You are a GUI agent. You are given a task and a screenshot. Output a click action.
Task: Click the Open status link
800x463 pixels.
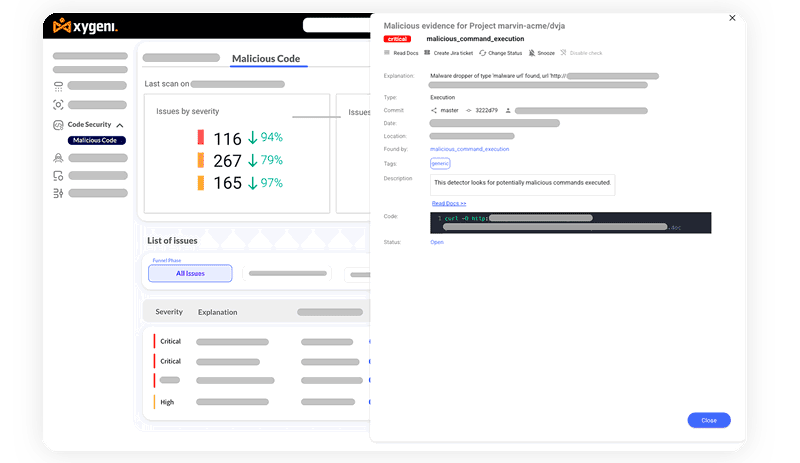[437, 242]
